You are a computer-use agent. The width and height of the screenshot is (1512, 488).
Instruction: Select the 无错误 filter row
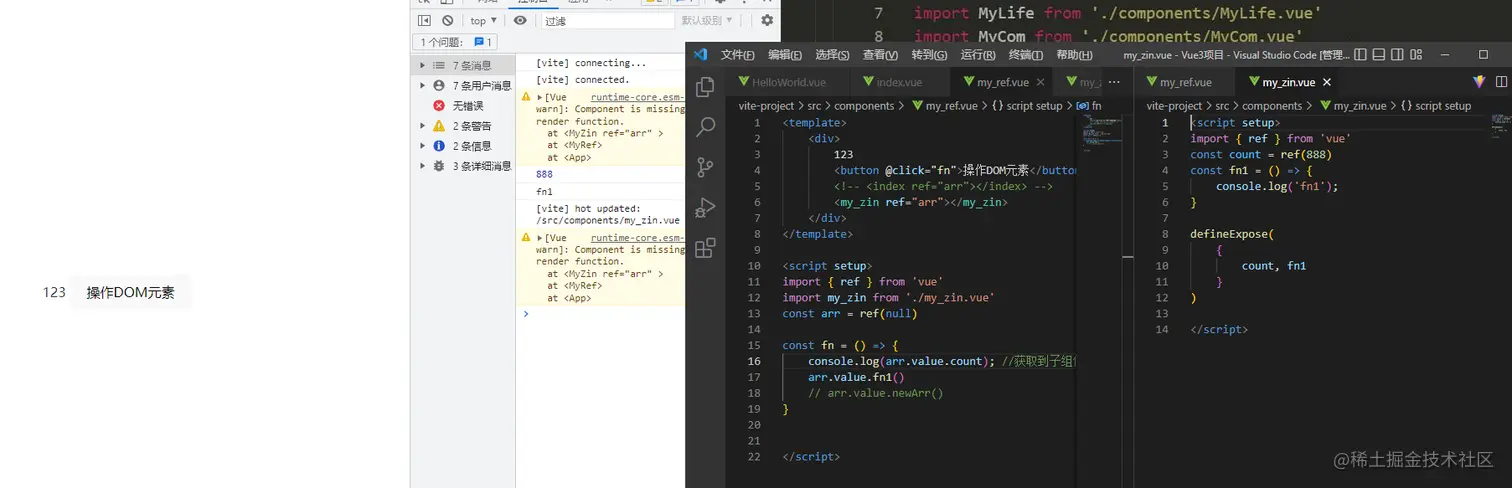[x=463, y=106]
